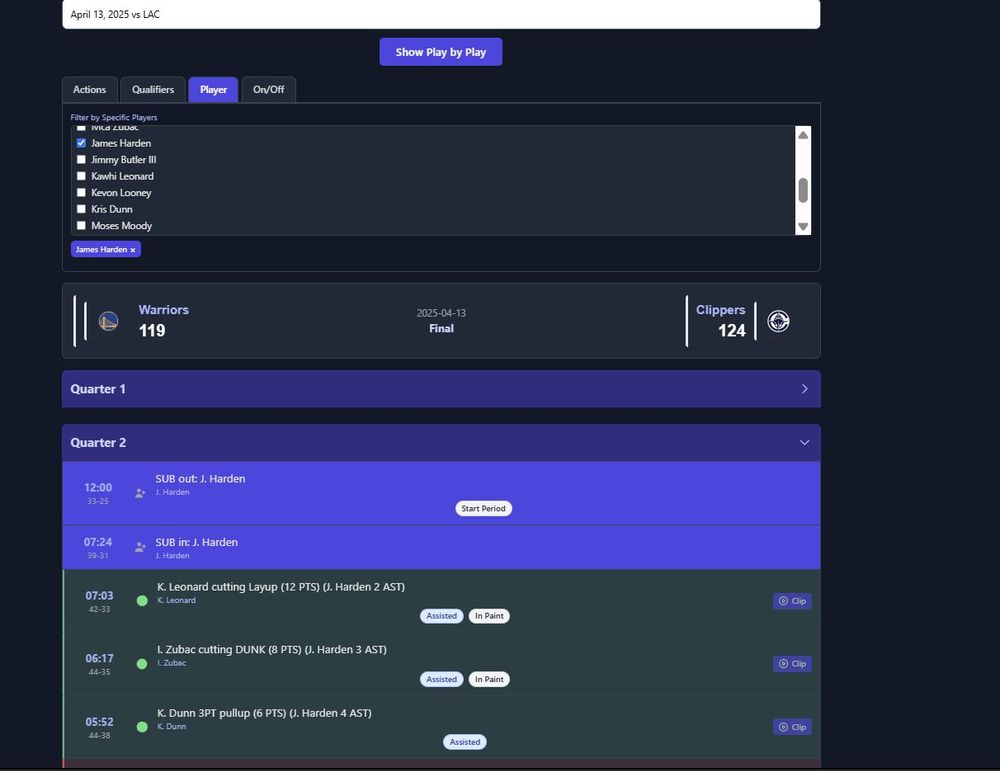Click the player list scroll down arrow
The width and height of the screenshot is (1000, 771).
pyautogui.click(x=804, y=226)
